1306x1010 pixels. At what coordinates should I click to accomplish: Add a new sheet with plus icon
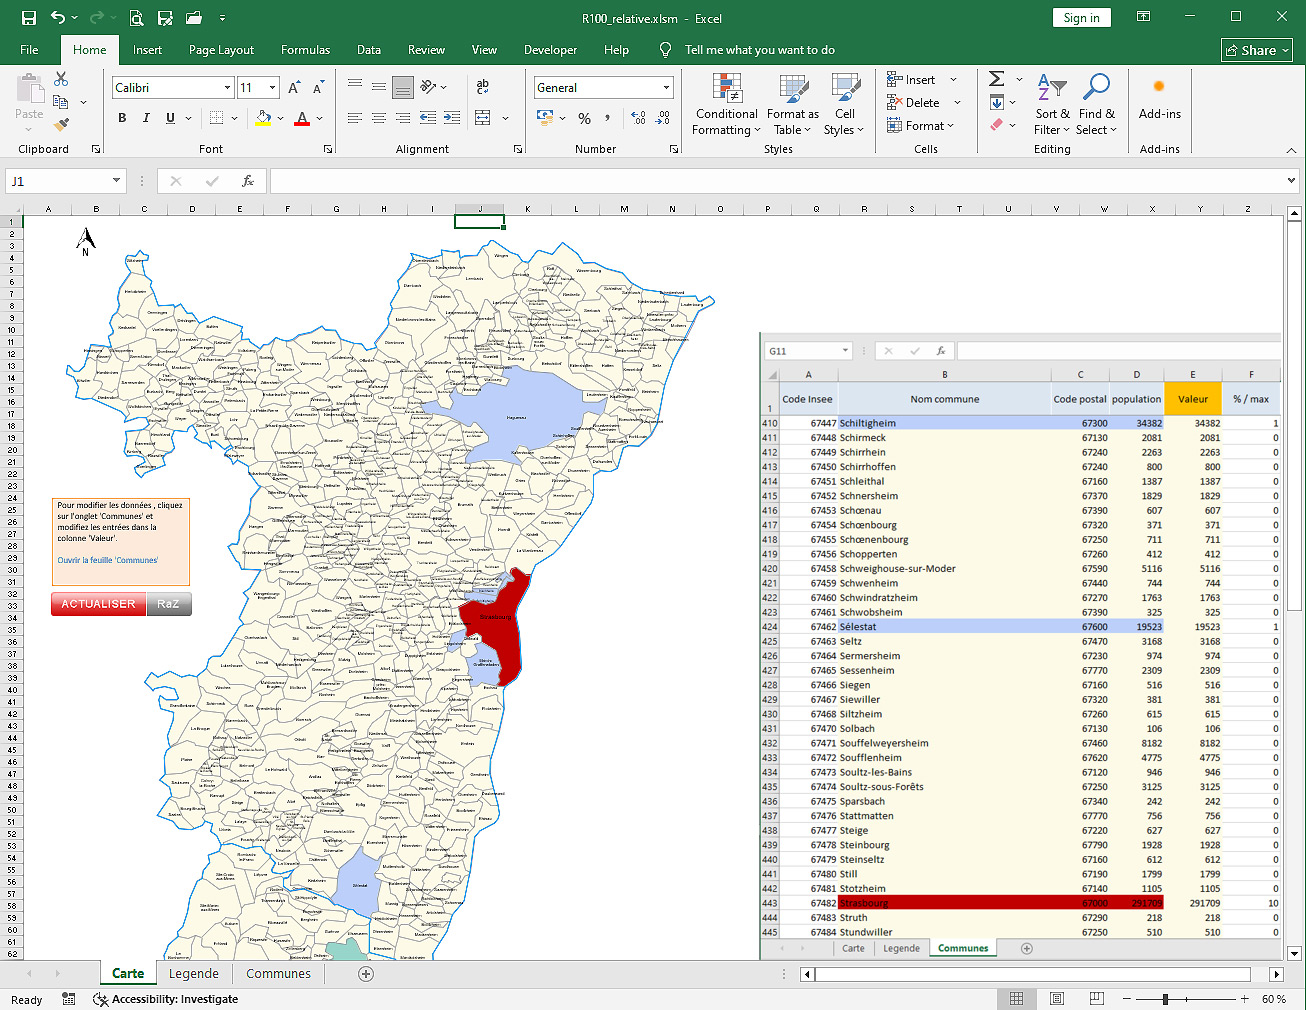(x=366, y=973)
